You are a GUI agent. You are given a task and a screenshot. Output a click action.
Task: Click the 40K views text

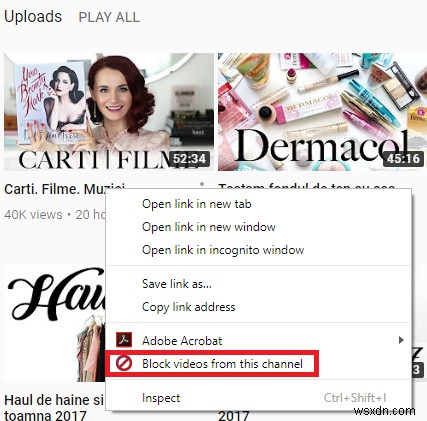point(33,215)
